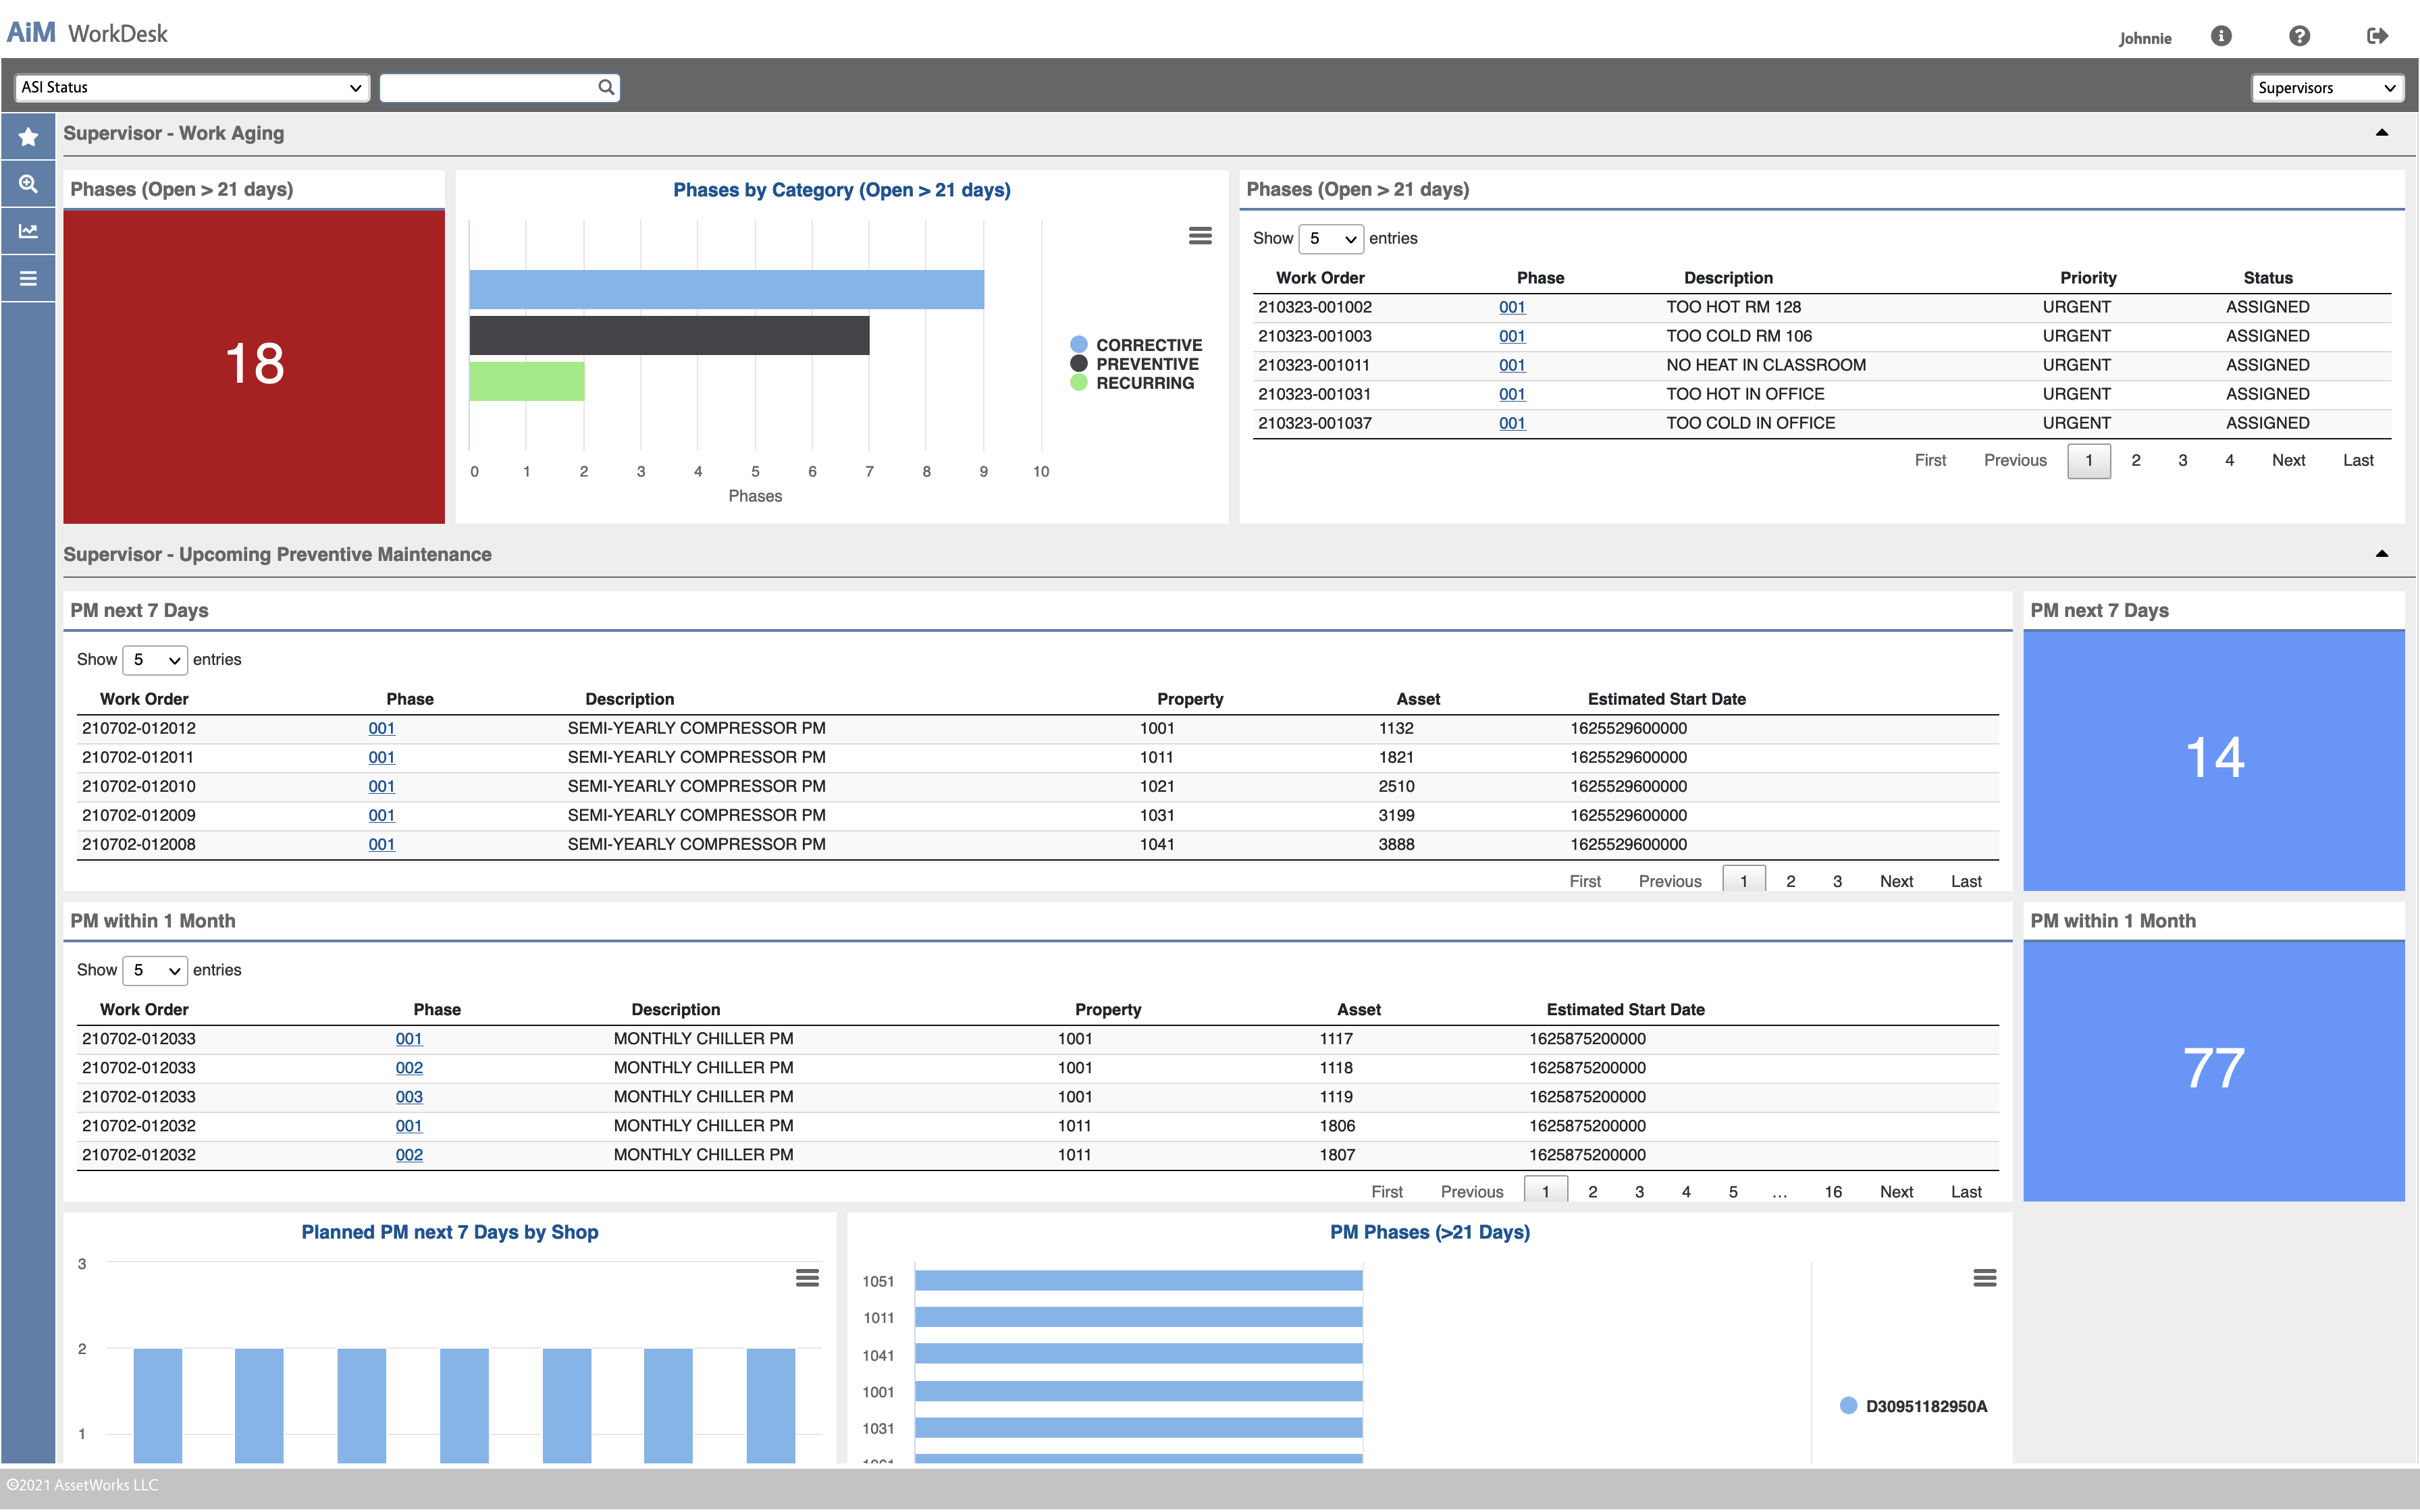Open the search magnifier sidebar icon
This screenshot has width=2420, height=1512.
pos(28,184)
